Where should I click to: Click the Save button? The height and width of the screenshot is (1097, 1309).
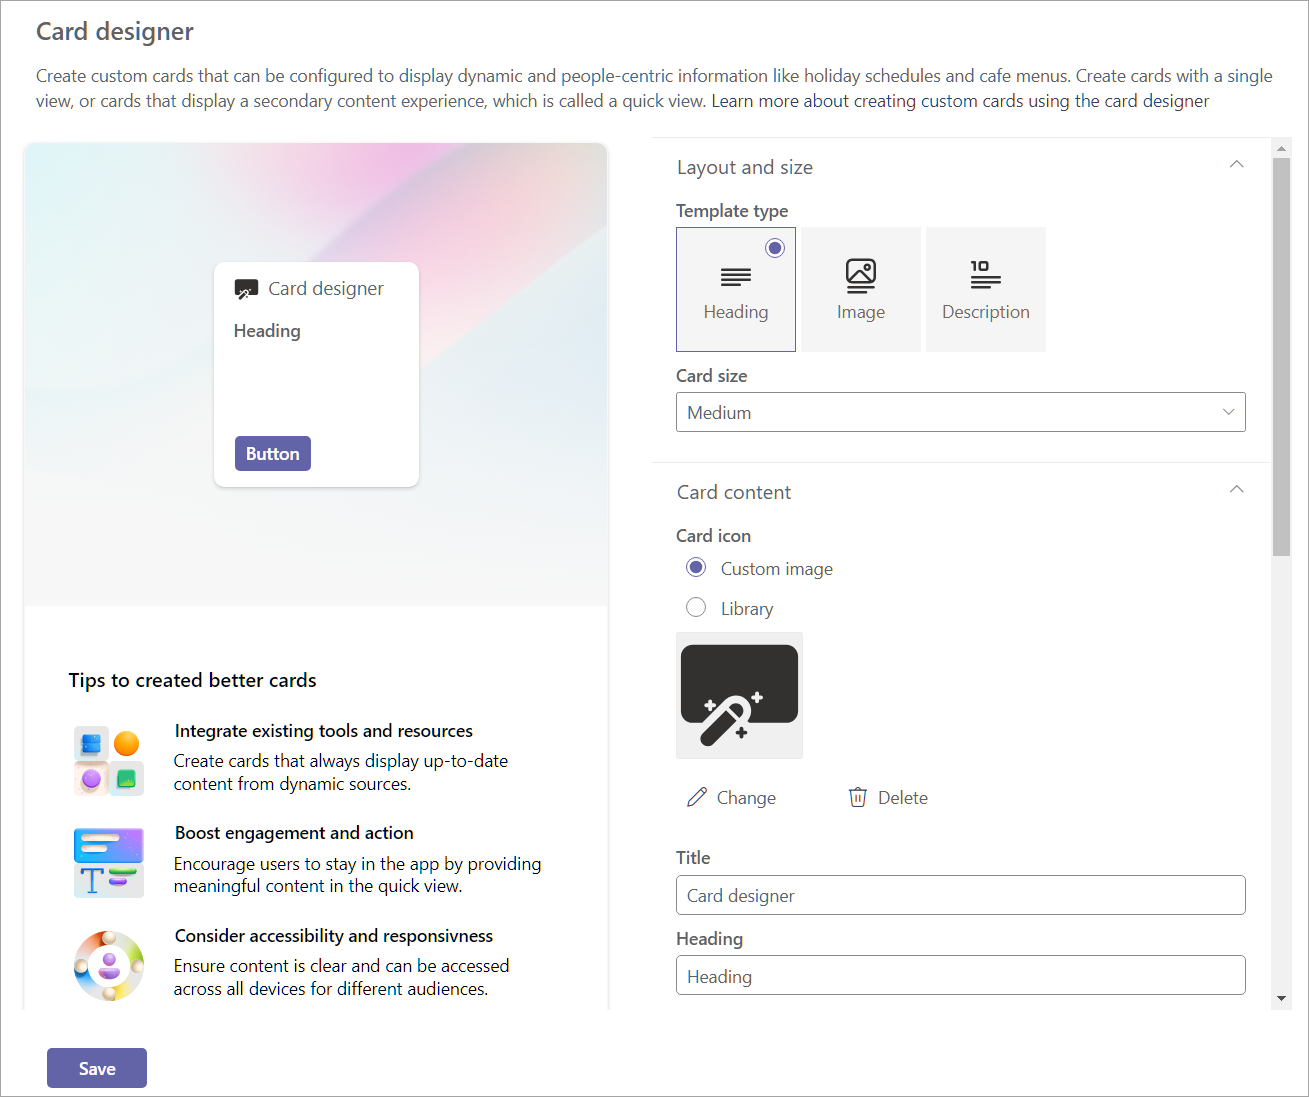pyautogui.click(x=97, y=1068)
